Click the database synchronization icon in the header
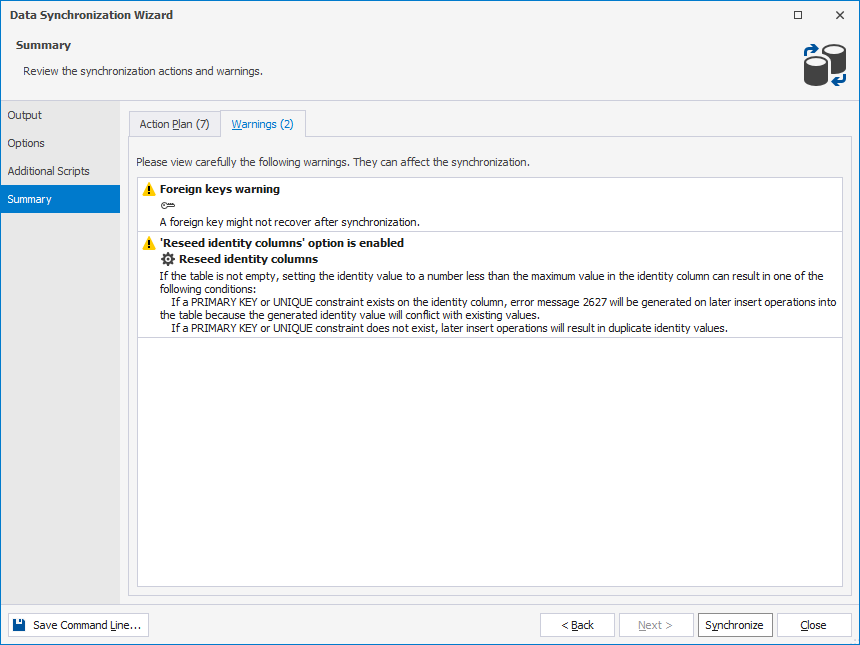 824,64
